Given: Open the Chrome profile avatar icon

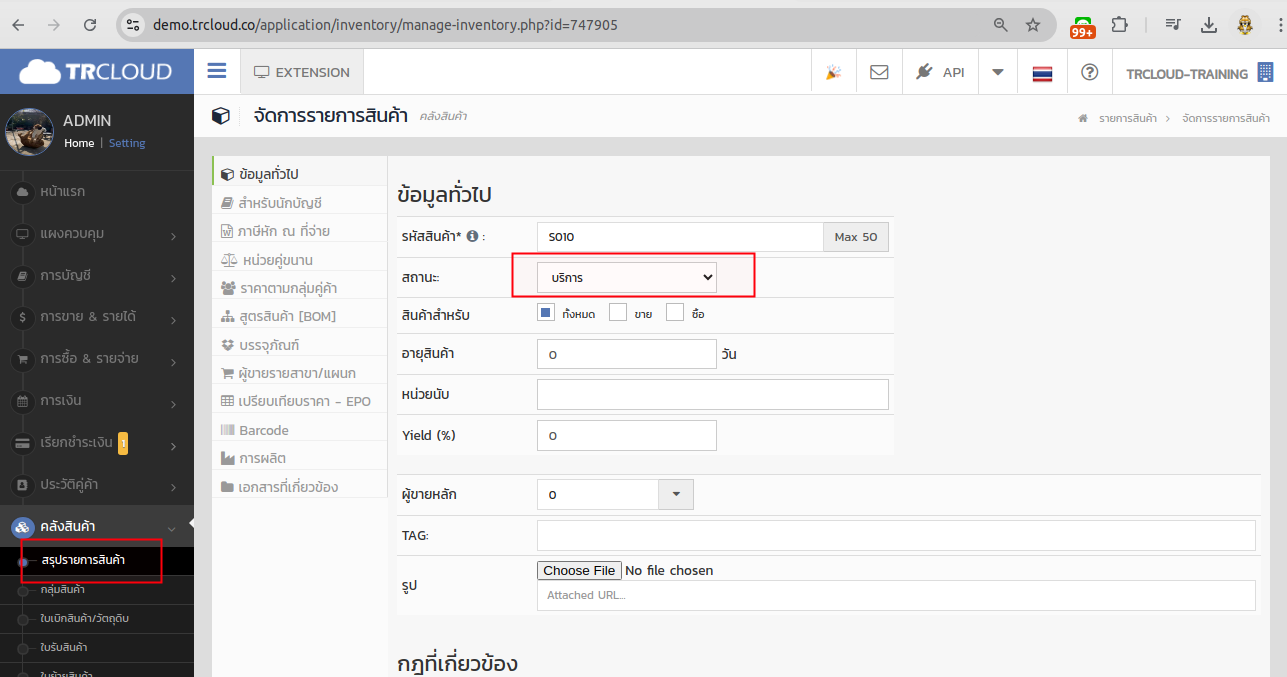Looking at the screenshot, I should (x=1245, y=25).
